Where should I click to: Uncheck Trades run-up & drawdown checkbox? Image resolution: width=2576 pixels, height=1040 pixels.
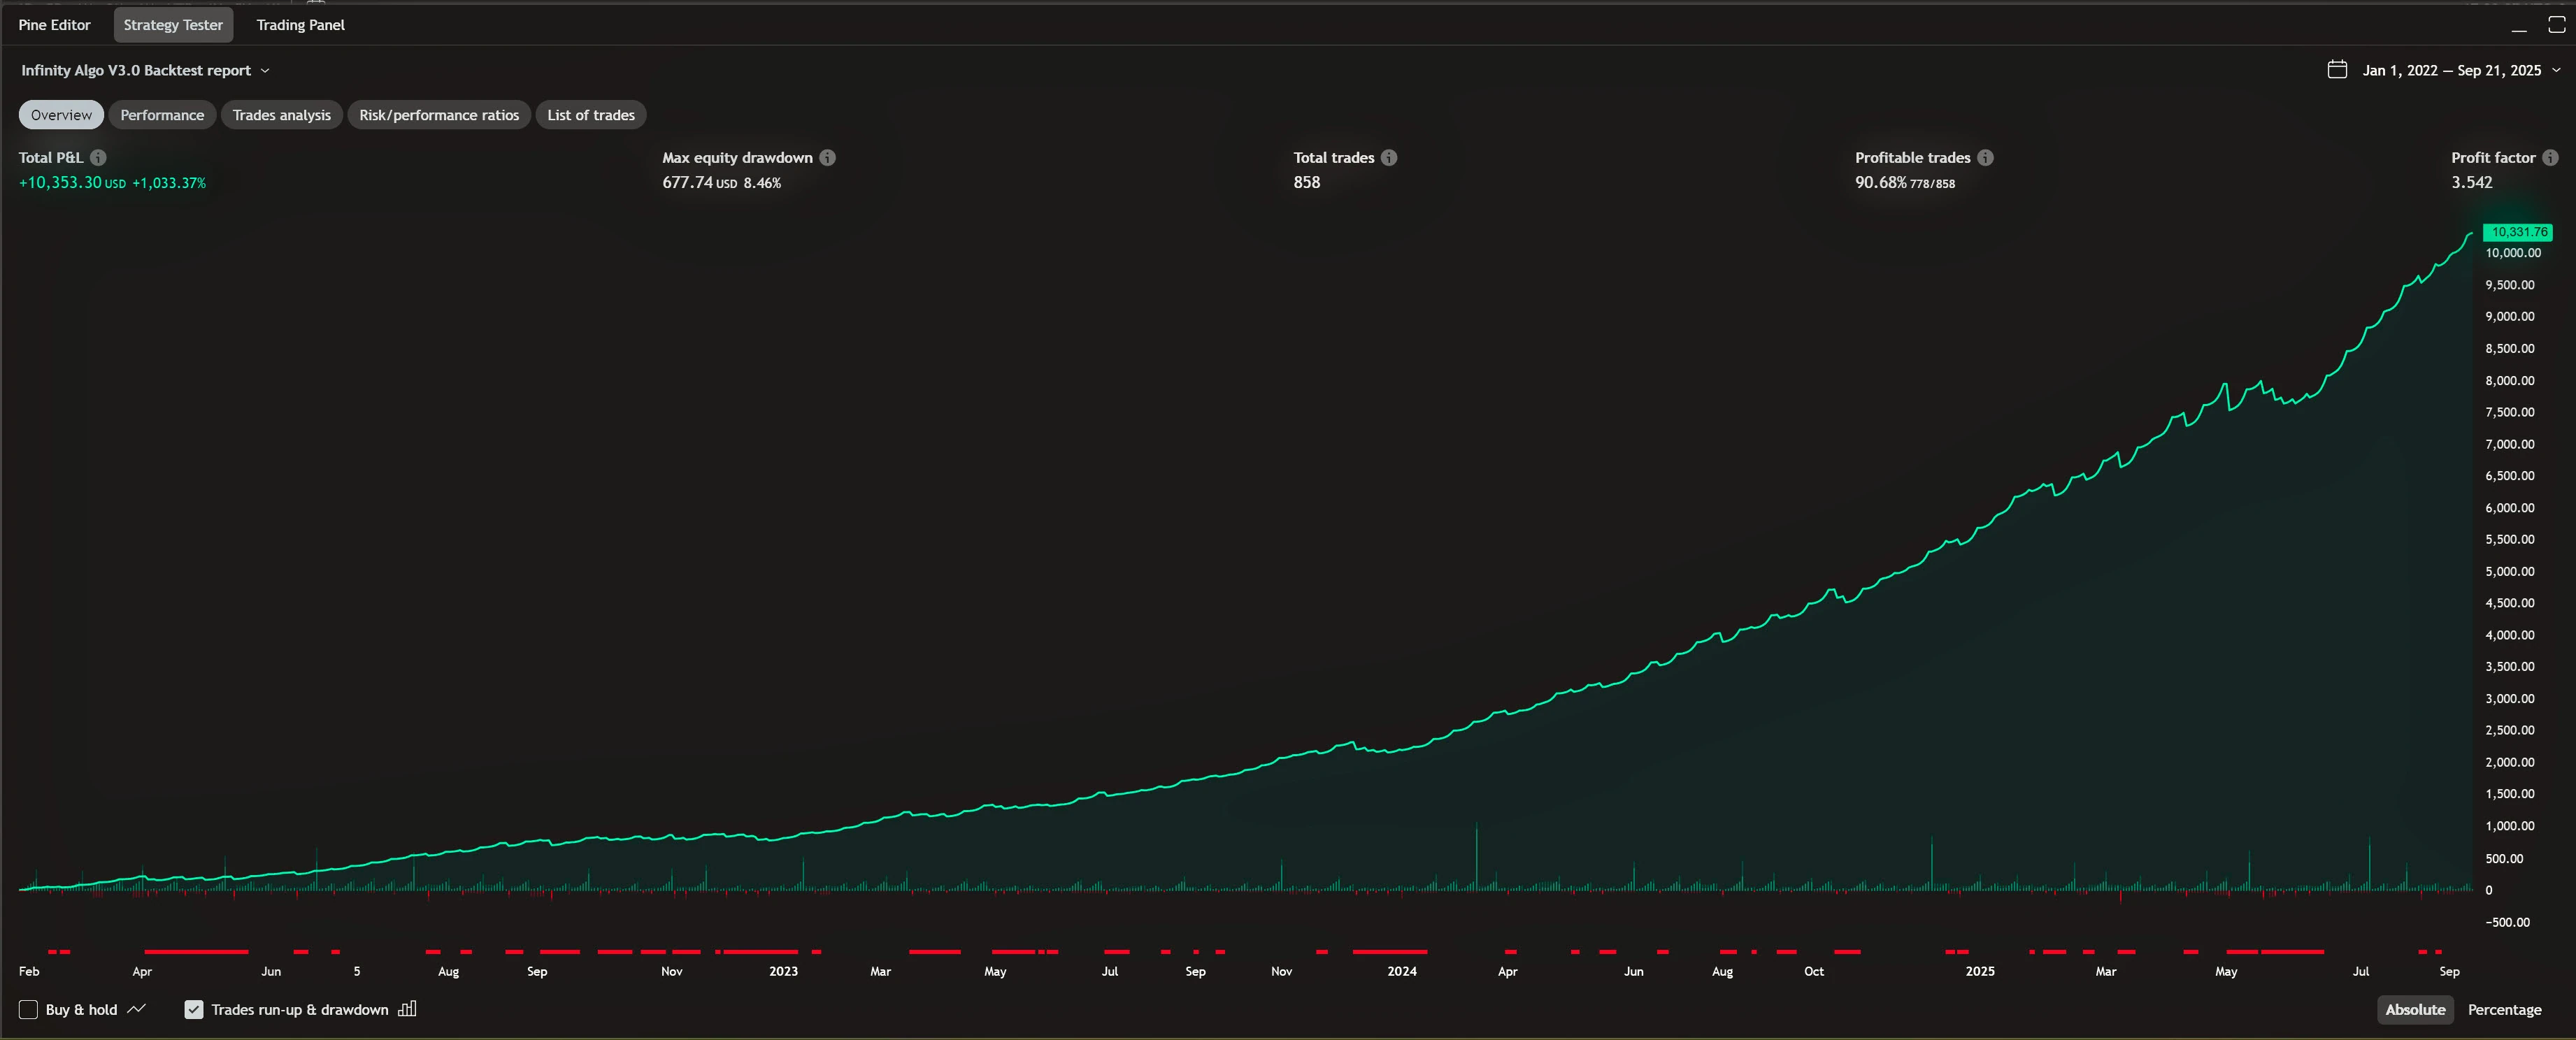point(194,1010)
